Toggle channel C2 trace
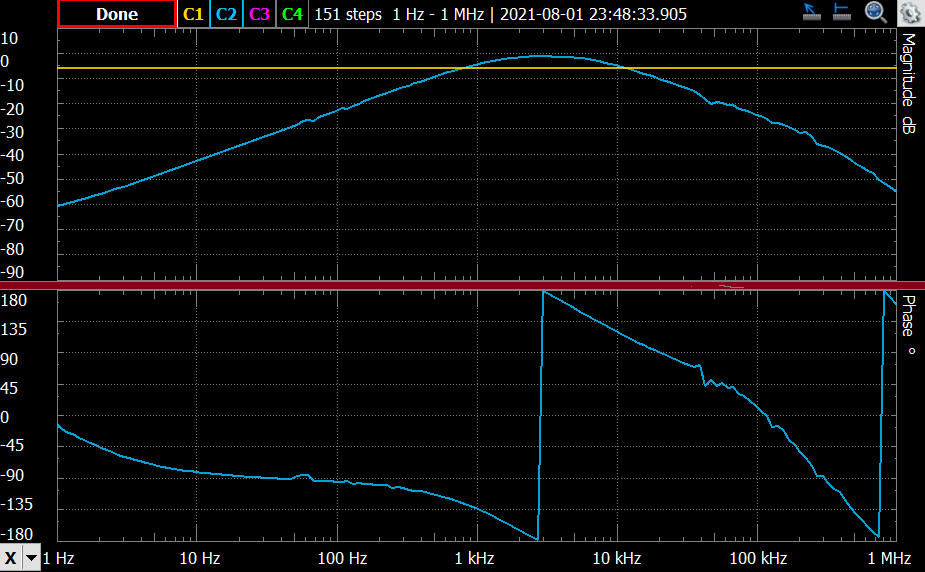Screen dimensions: 925x572 [226, 14]
